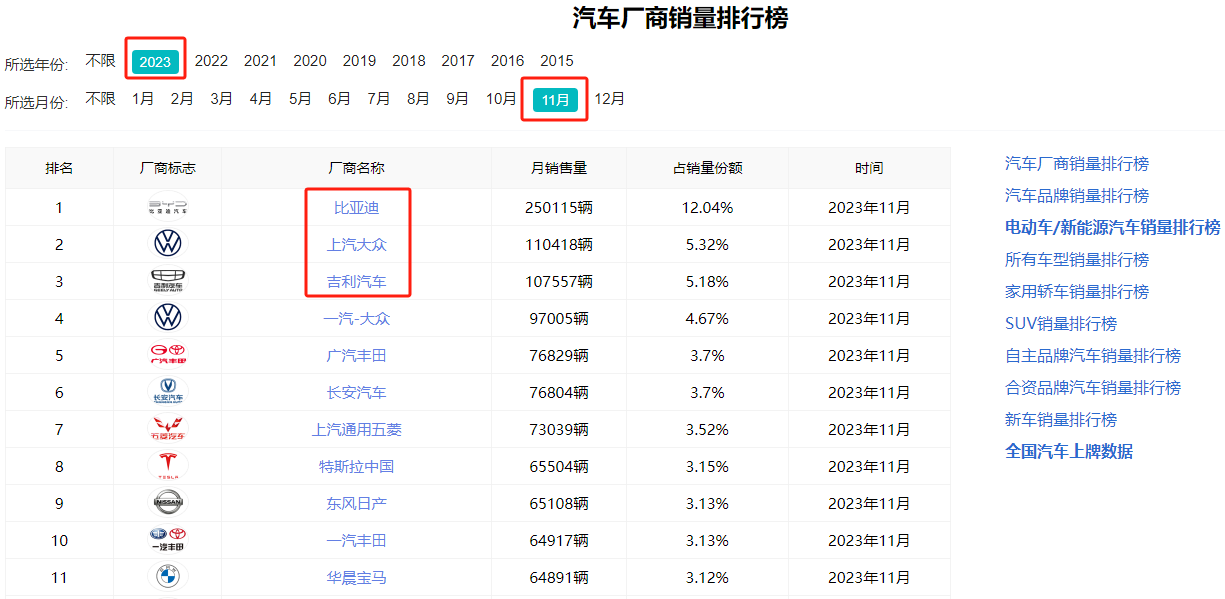Open 电动车/新能源汽车销量排行榜 link

pyautogui.click(x=1112, y=228)
